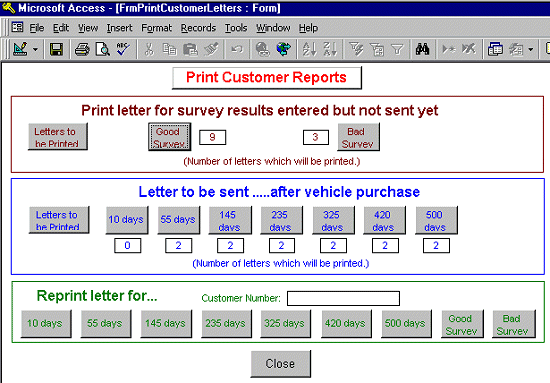This screenshot has width=550, height=383.
Task: Click the Find binoculars icon
Action: 422,49
